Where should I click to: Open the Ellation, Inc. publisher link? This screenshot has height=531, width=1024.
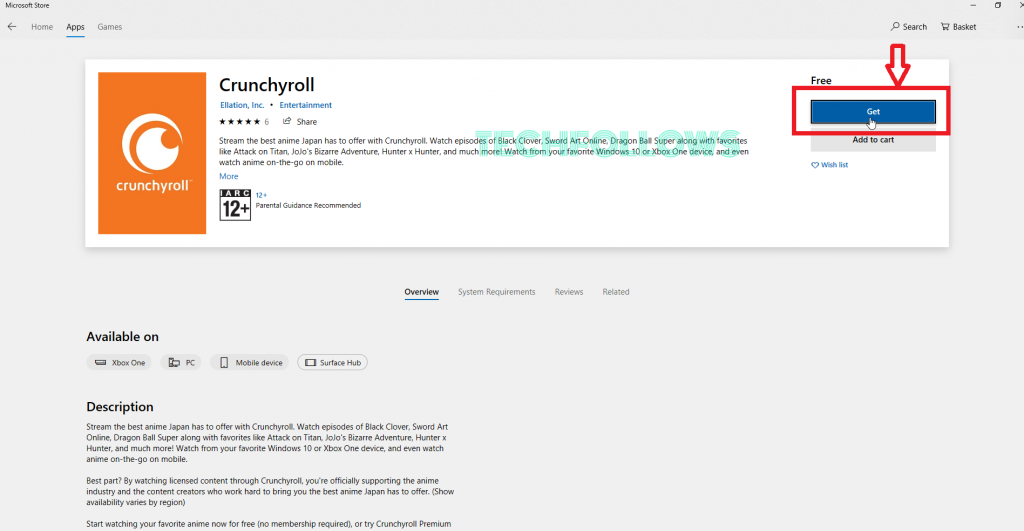tap(242, 105)
